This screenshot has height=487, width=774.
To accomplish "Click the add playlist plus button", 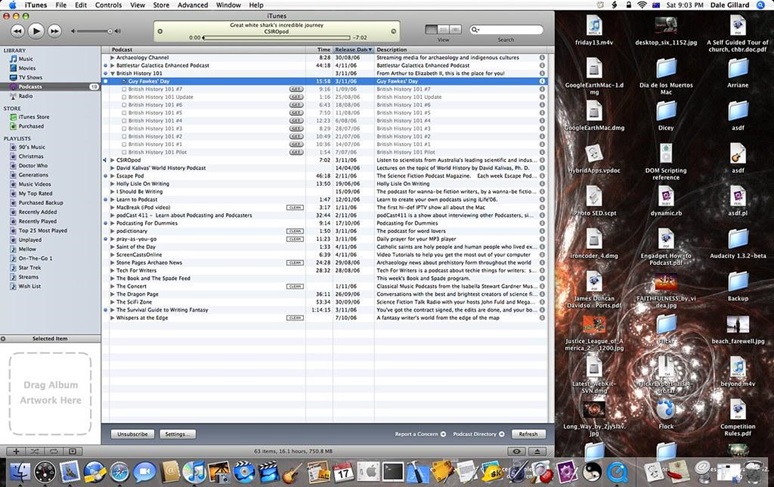I will pyautogui.click(x=16, y=451).
